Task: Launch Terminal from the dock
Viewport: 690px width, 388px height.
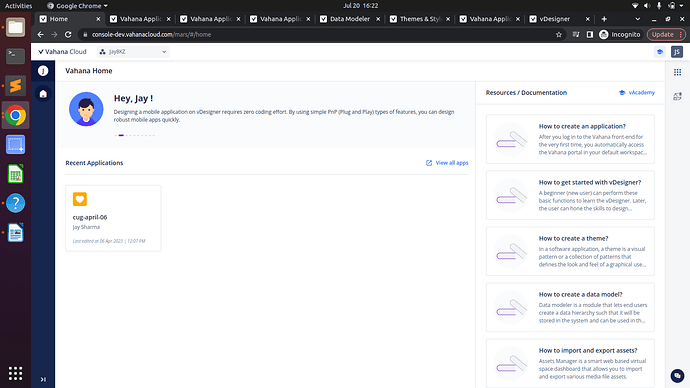Action: (x=15, y=56)
